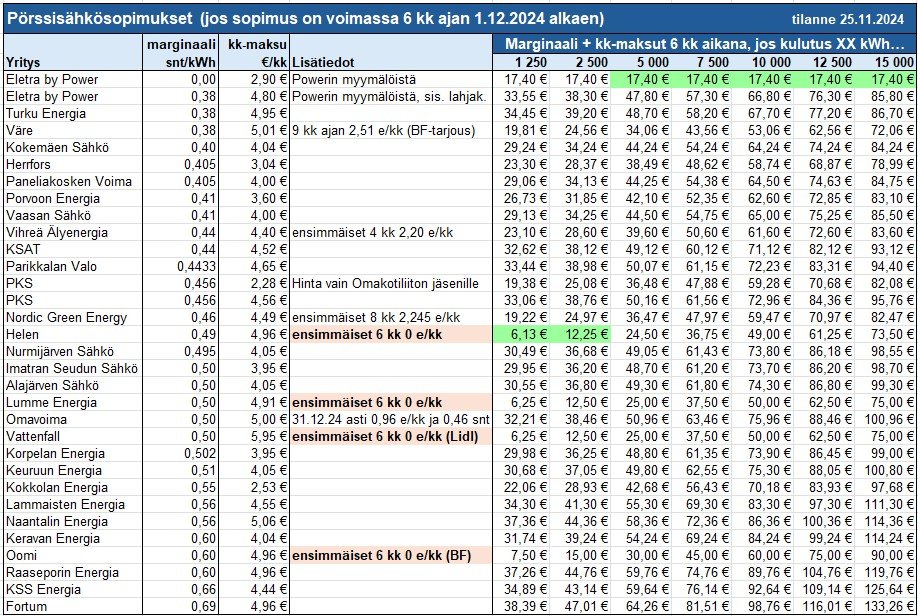Select the 'Powerin myymälöistä, sis. lahjak.' note

[x=389, y=97]
